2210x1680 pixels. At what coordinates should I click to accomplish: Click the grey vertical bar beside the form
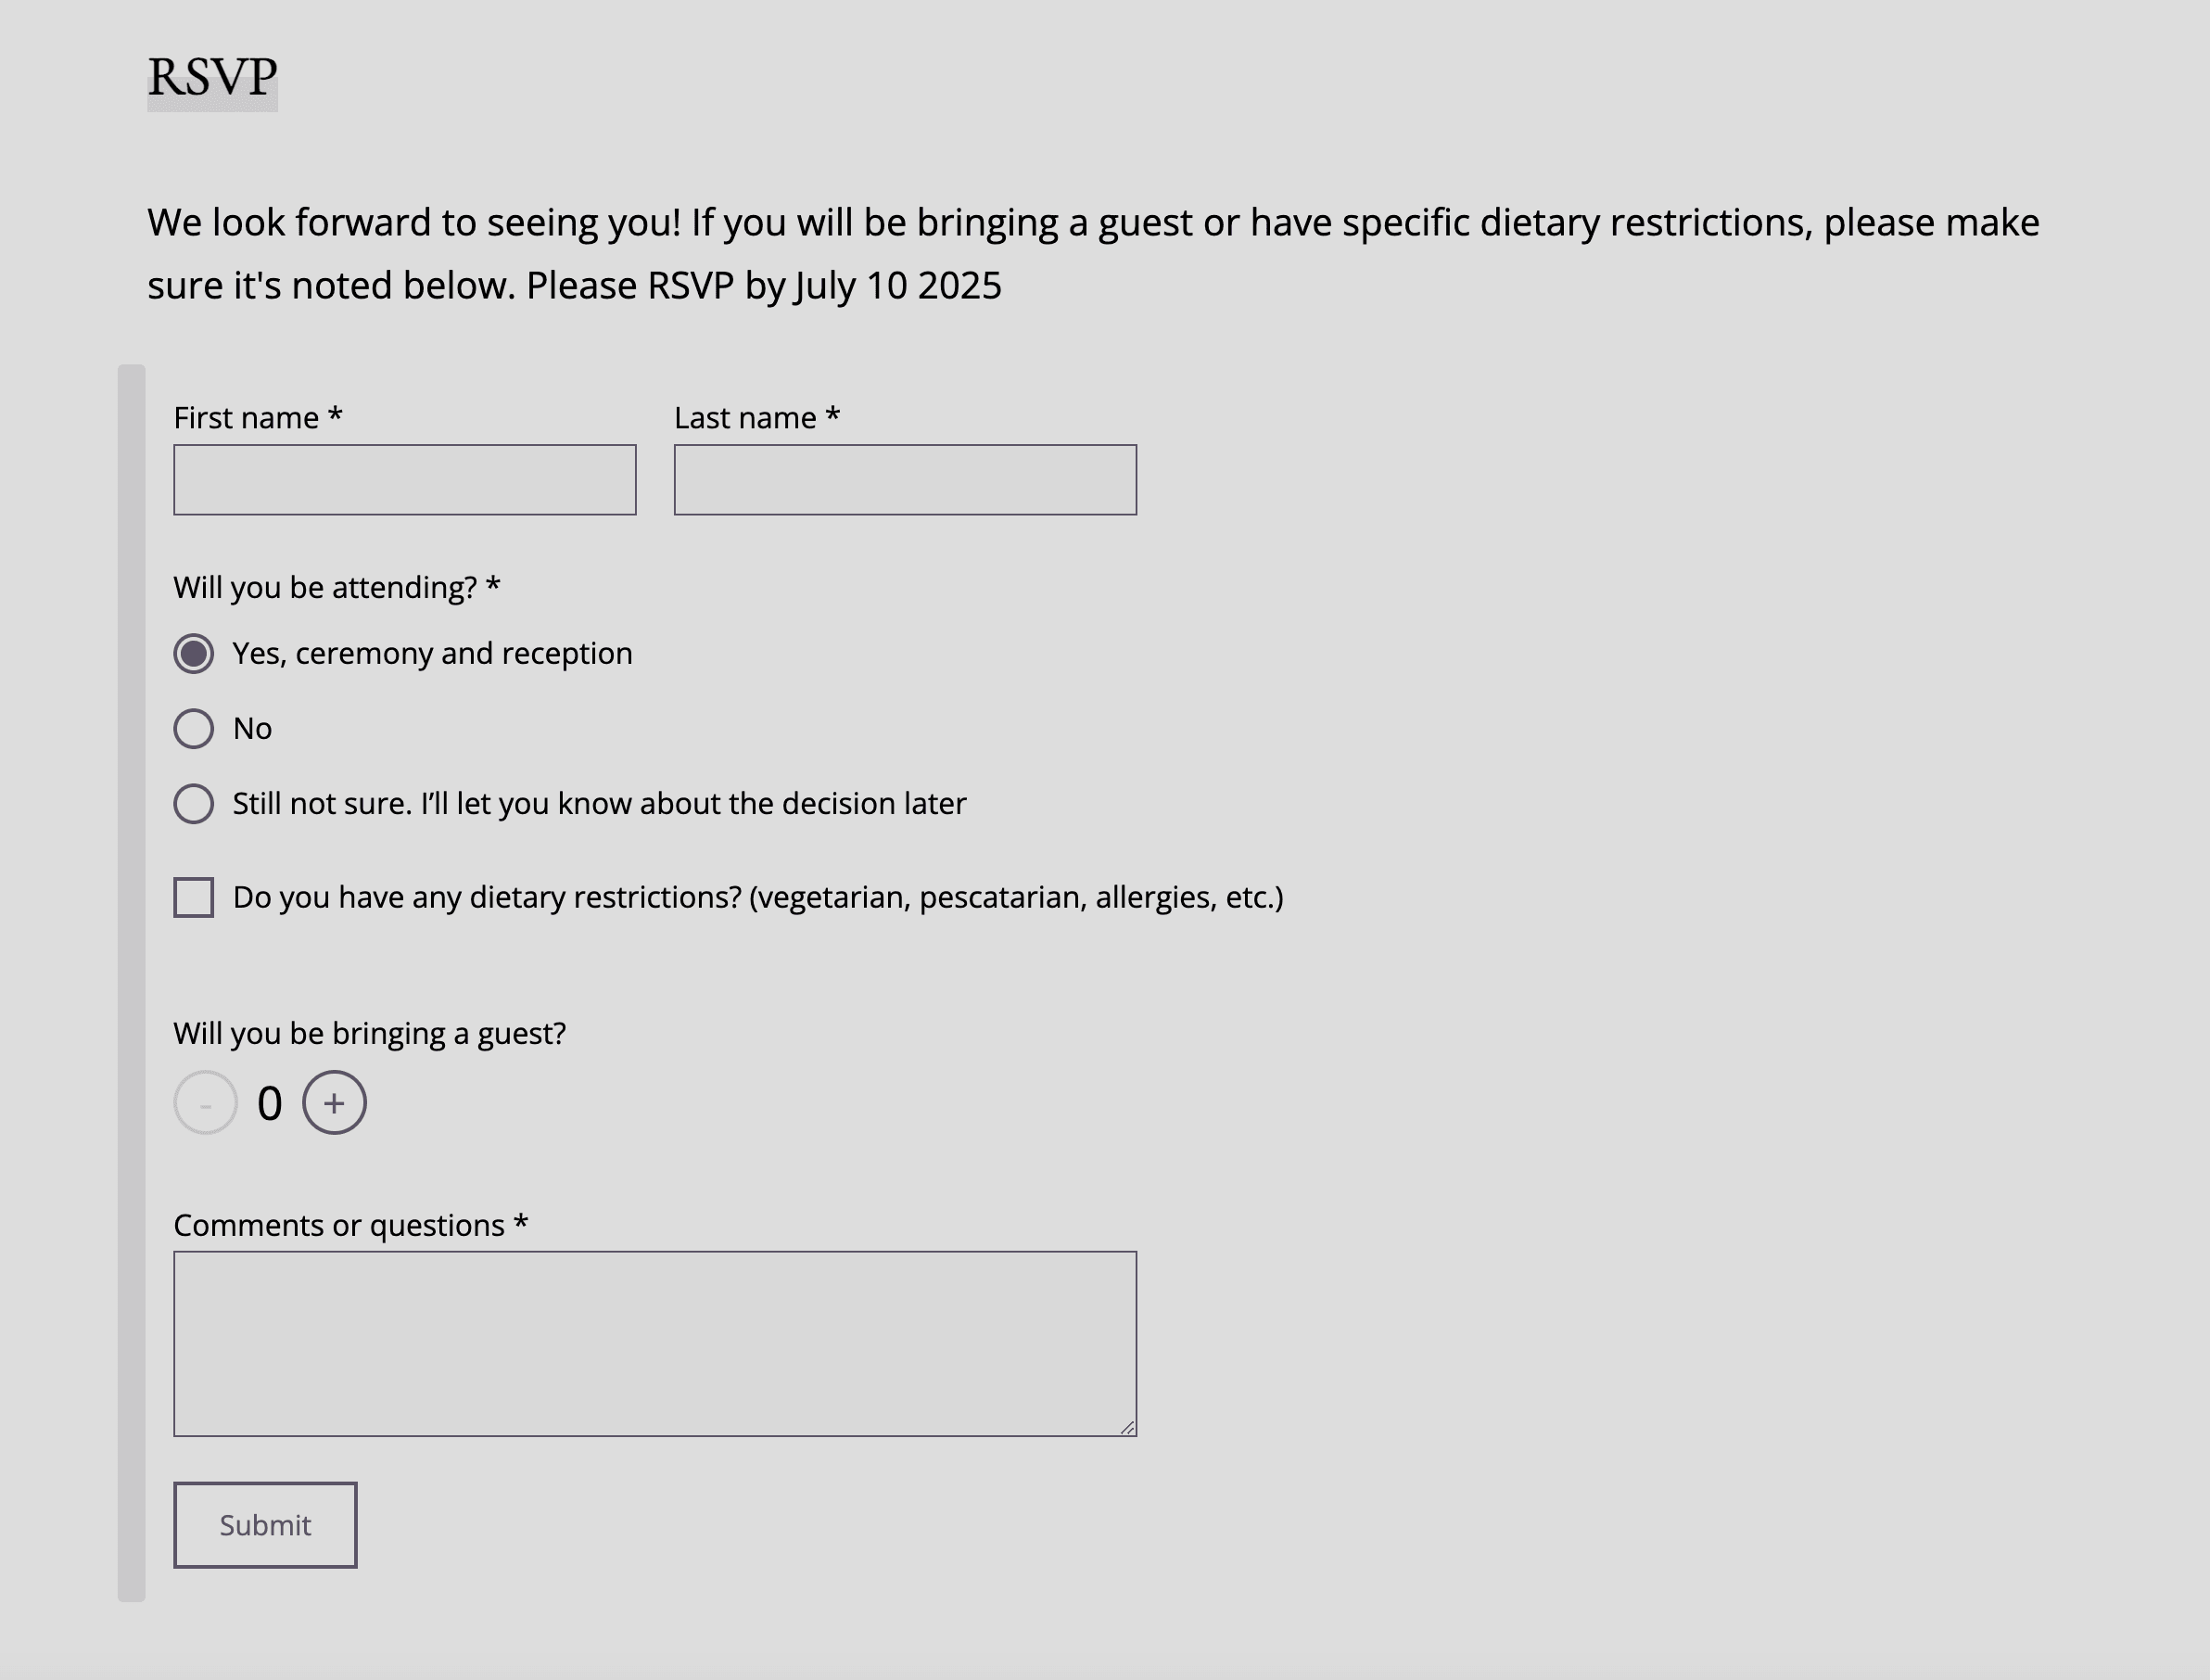click(132, 982)
